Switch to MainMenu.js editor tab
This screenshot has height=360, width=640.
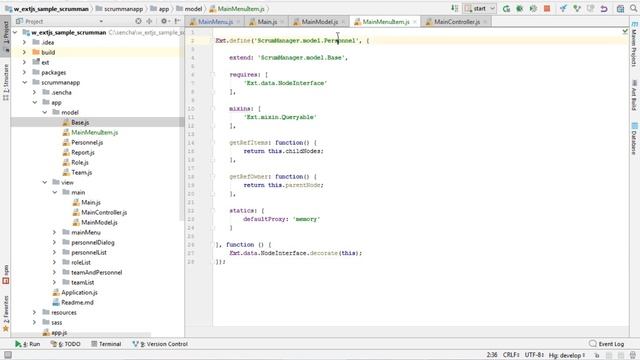pyautogui.click(x=214, y=22)
